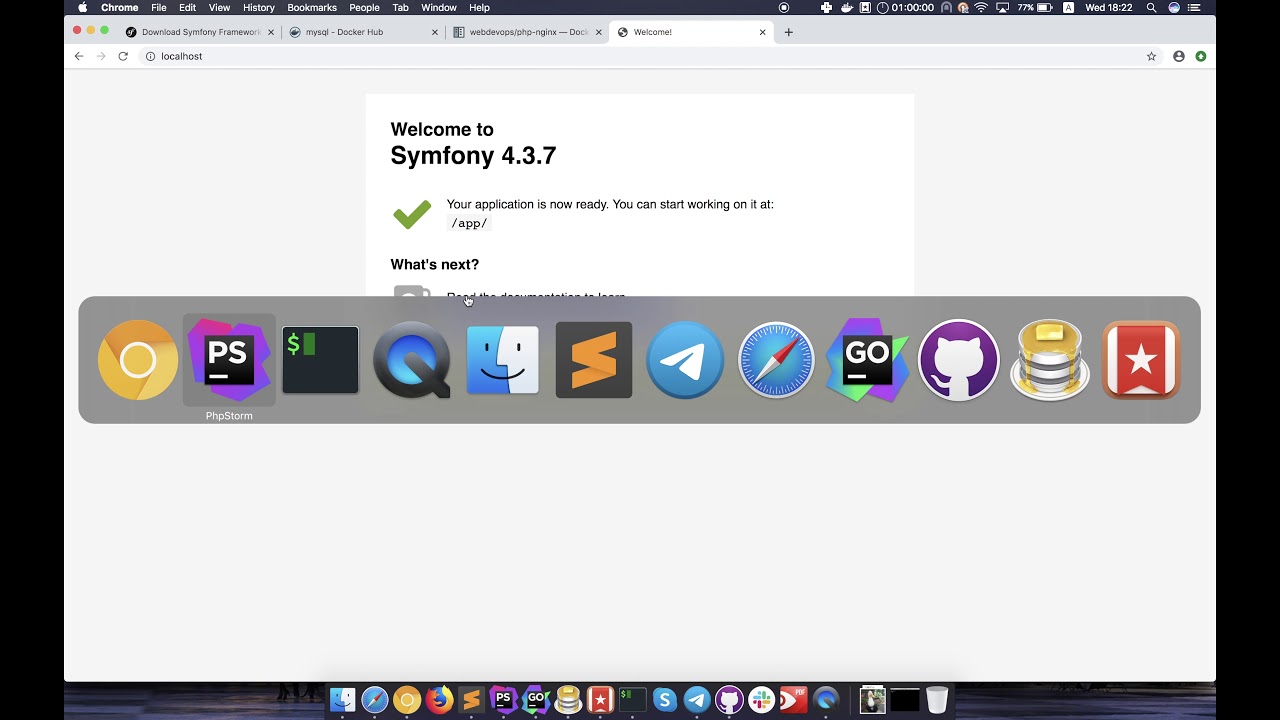Open QuickTime Player from the Dock

[825, 700]
